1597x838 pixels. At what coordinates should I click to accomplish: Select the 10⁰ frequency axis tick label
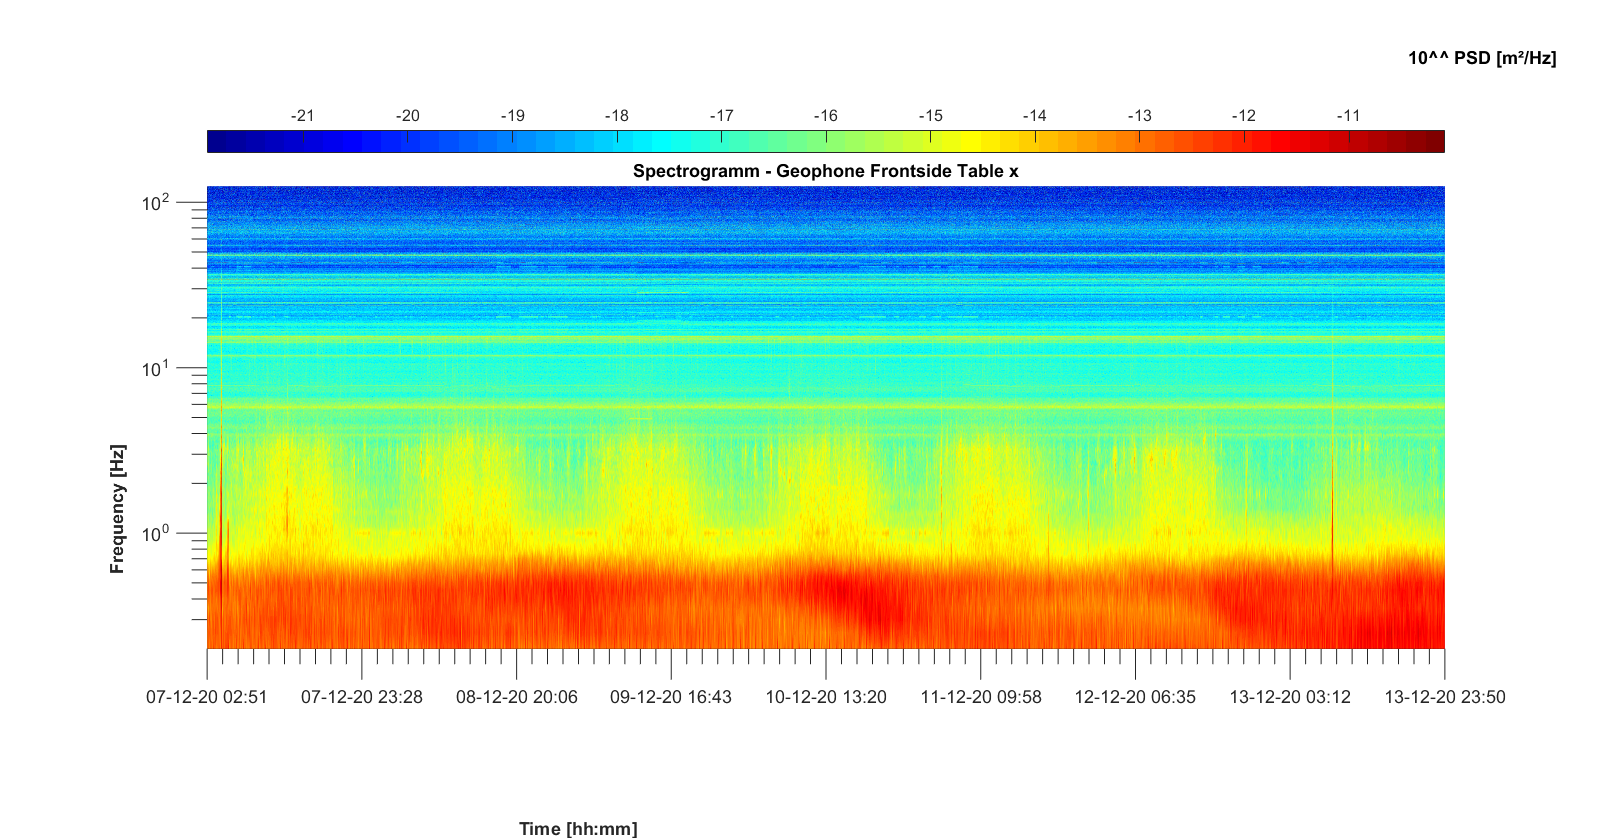coord(155,534)
